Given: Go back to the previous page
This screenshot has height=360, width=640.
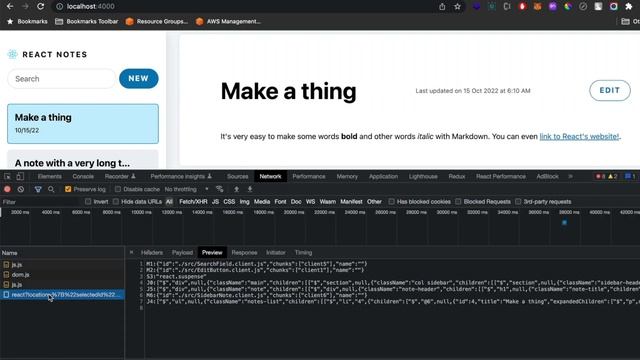Looking at the screenshot, I should [x=10, y=7].
